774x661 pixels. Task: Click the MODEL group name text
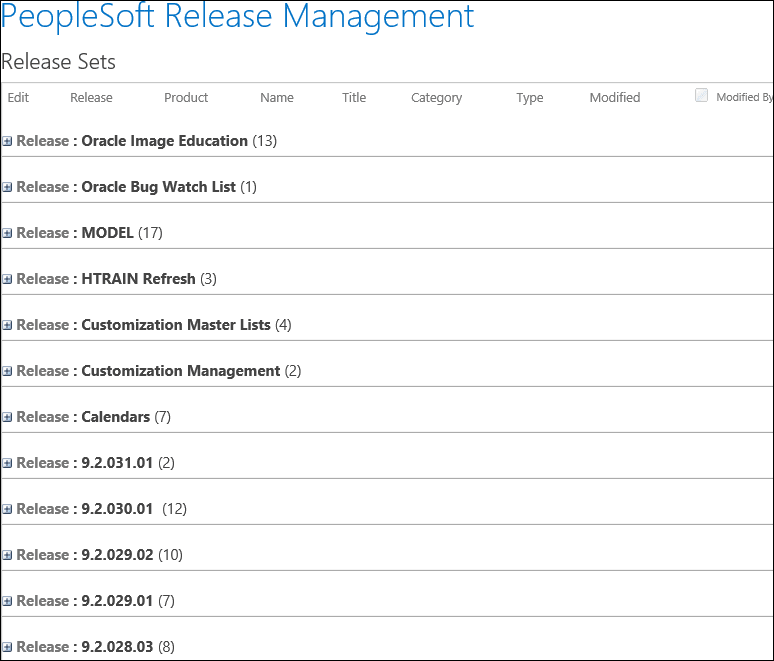point(108,233)
